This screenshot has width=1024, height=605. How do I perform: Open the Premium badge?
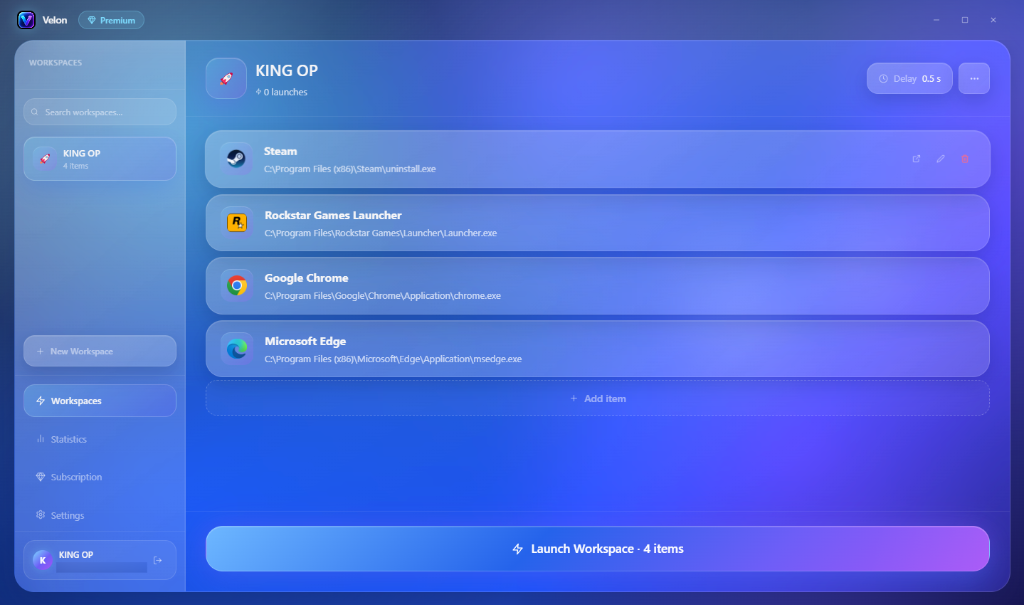coord(111,20)
